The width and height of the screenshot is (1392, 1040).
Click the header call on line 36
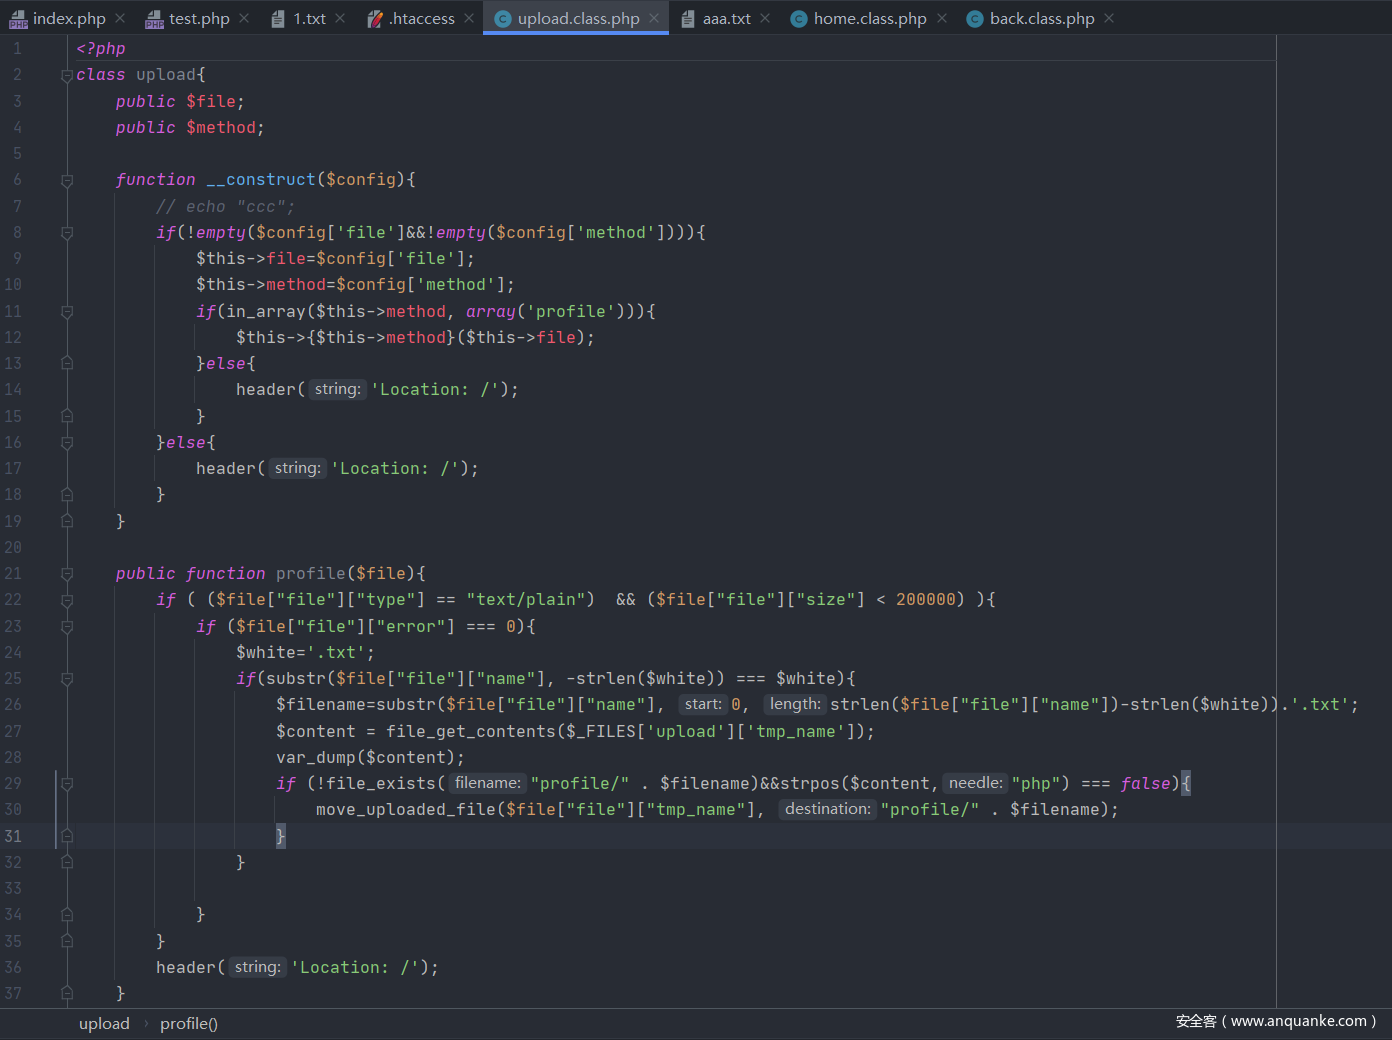click(x=297, y=967)
